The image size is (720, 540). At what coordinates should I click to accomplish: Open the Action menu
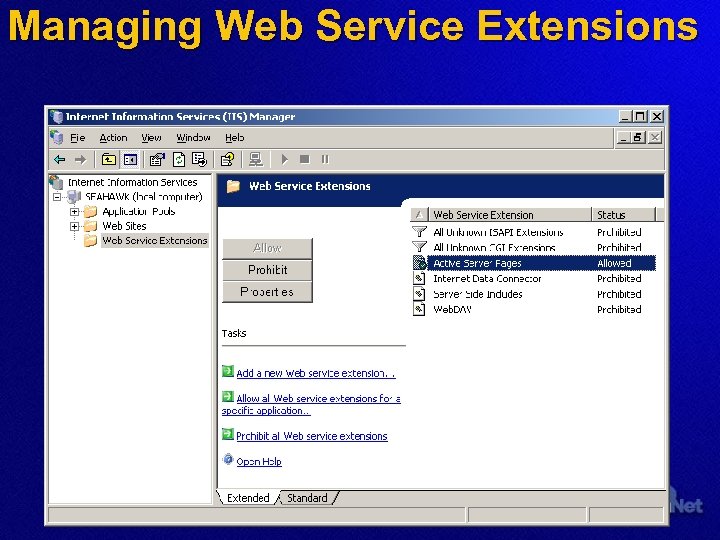(x=113, y=137)
